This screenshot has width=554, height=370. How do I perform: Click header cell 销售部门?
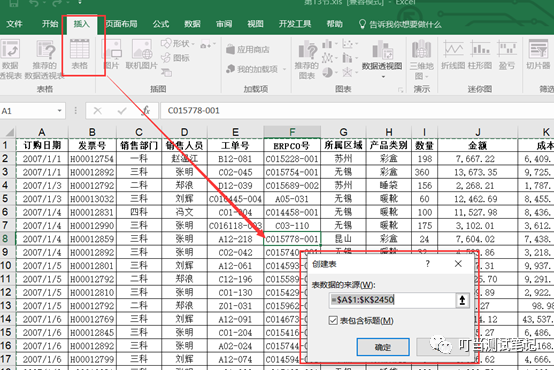click(139, 145)
